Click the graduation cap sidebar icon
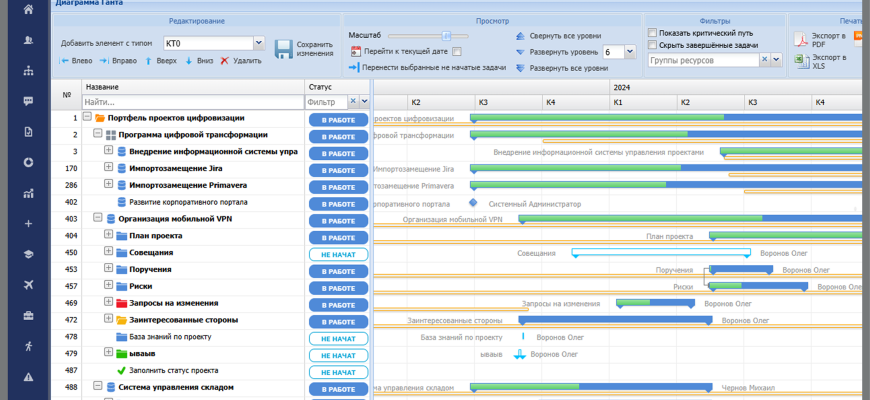The image size is (870, 400). pos(28,254)
